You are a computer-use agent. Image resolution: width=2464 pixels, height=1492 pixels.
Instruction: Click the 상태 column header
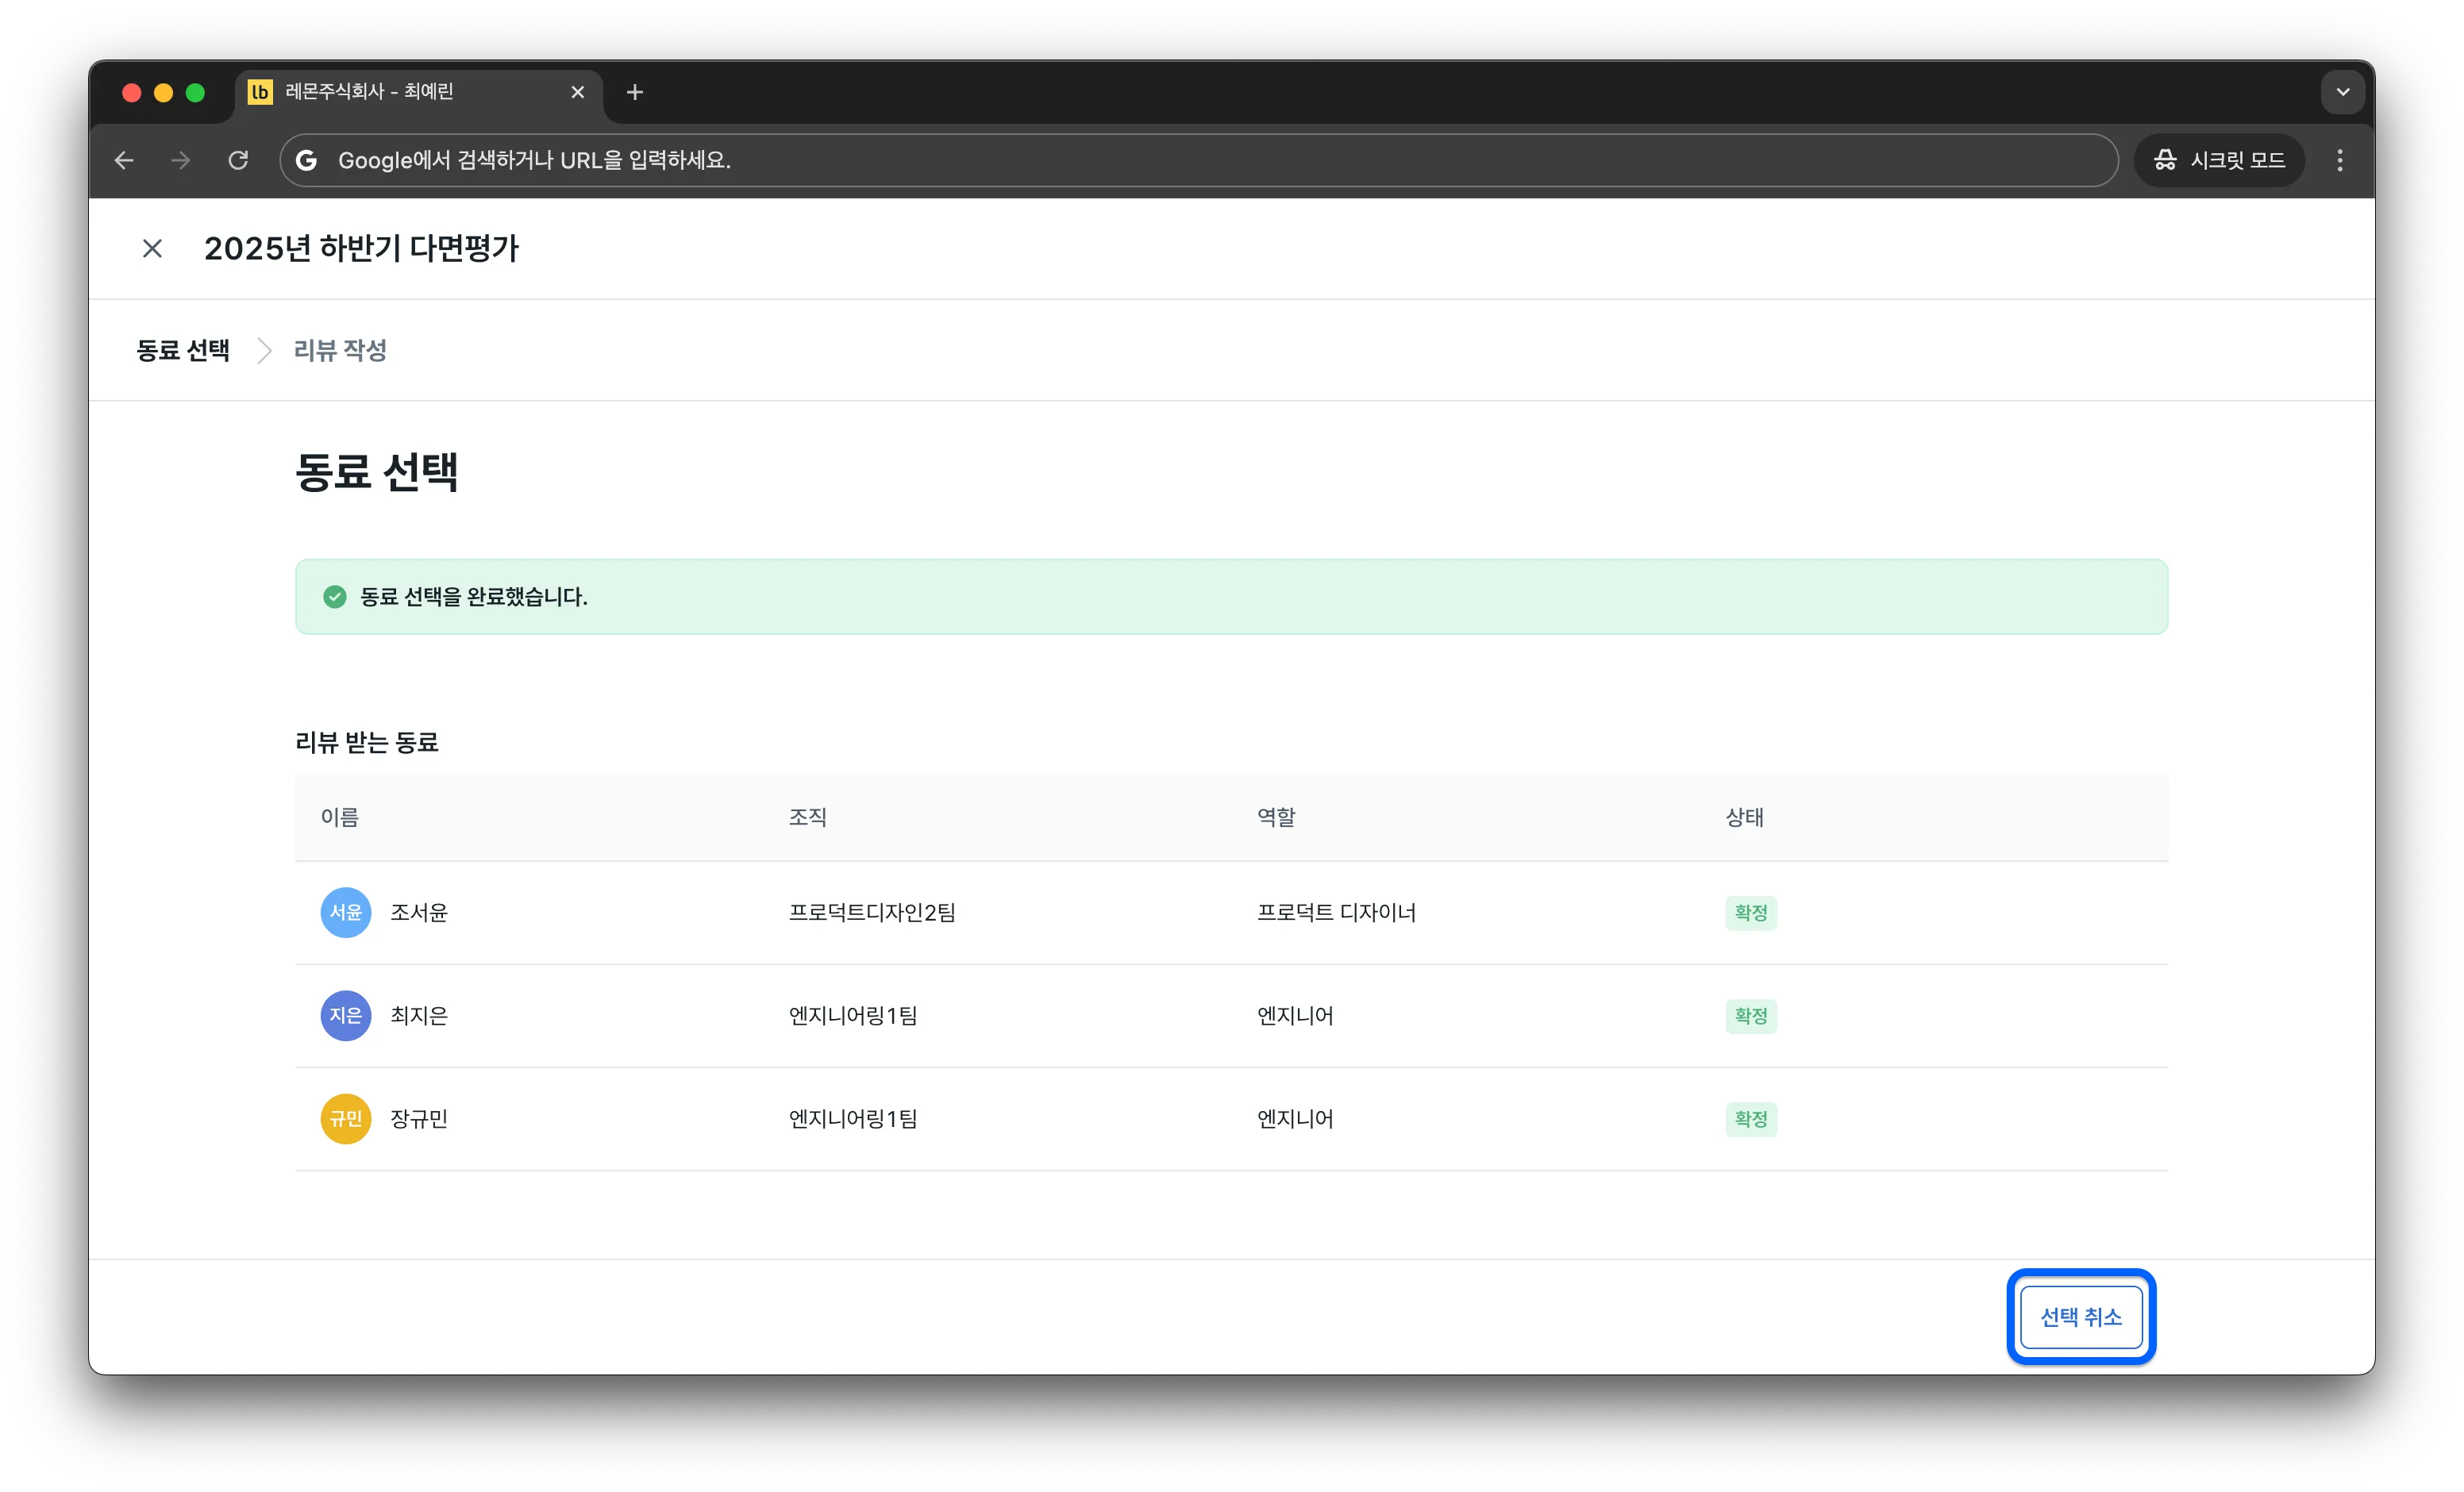1745,817
